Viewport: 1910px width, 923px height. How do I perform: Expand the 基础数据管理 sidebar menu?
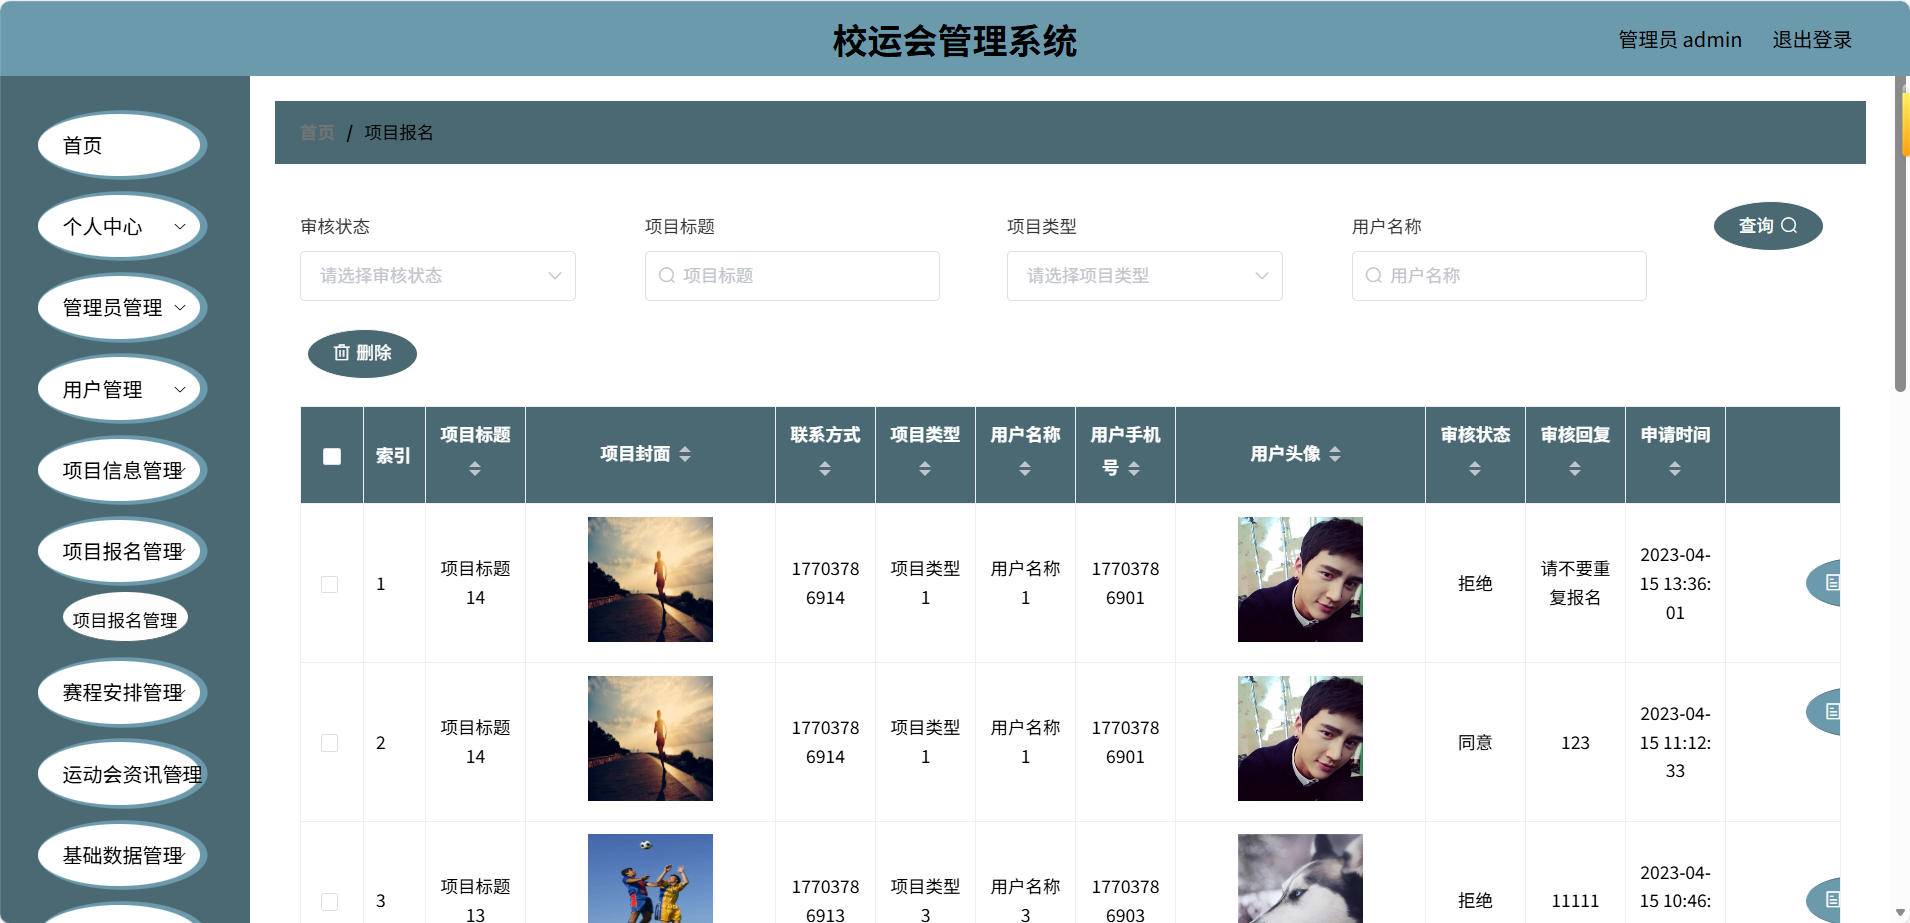(122, 856)
